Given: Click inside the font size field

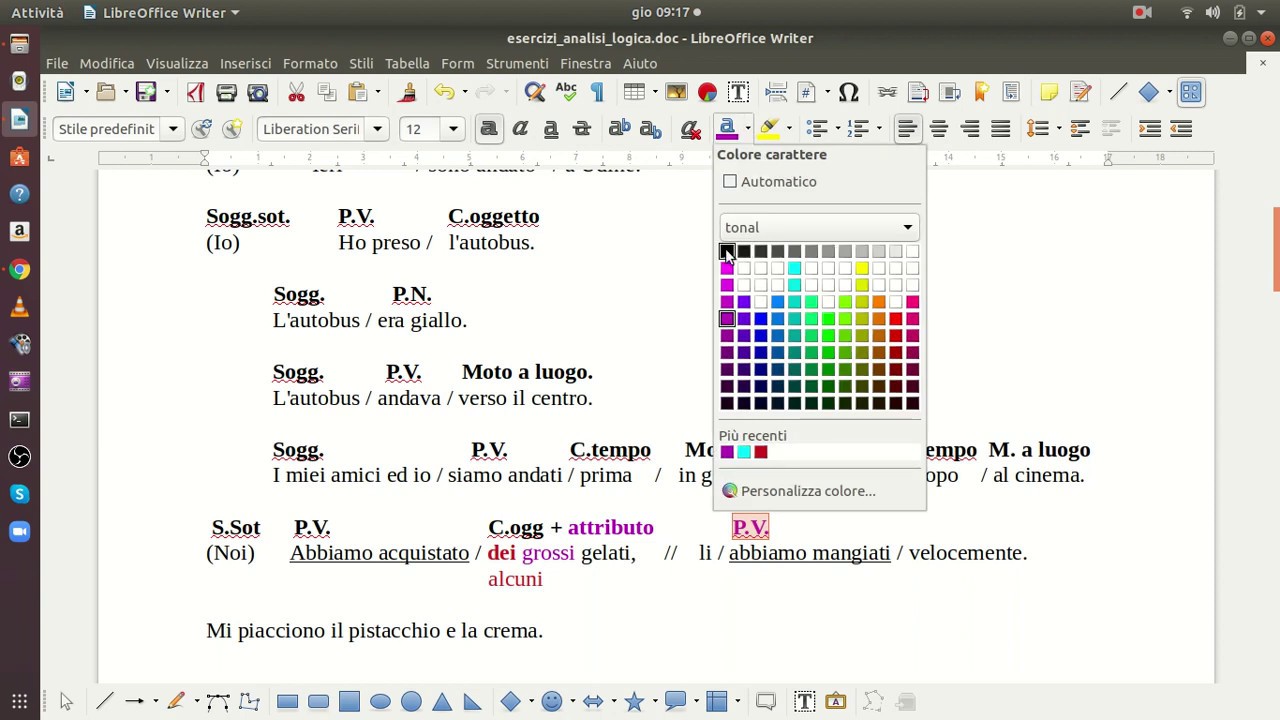Looking at the screenshot, I should (x=421, y=129).
